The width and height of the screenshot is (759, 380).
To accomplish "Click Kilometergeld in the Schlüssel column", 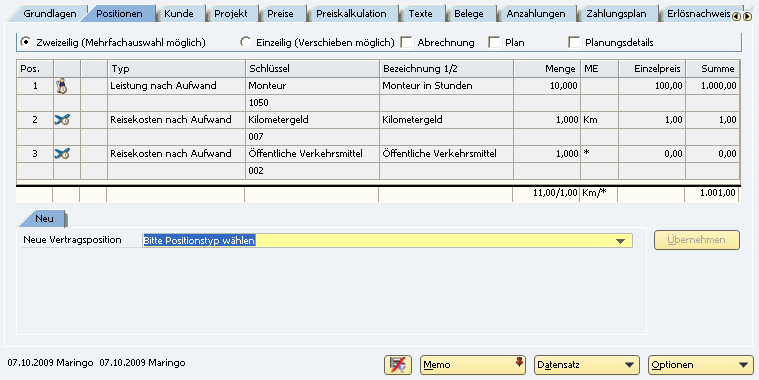I will pos(312,120).
